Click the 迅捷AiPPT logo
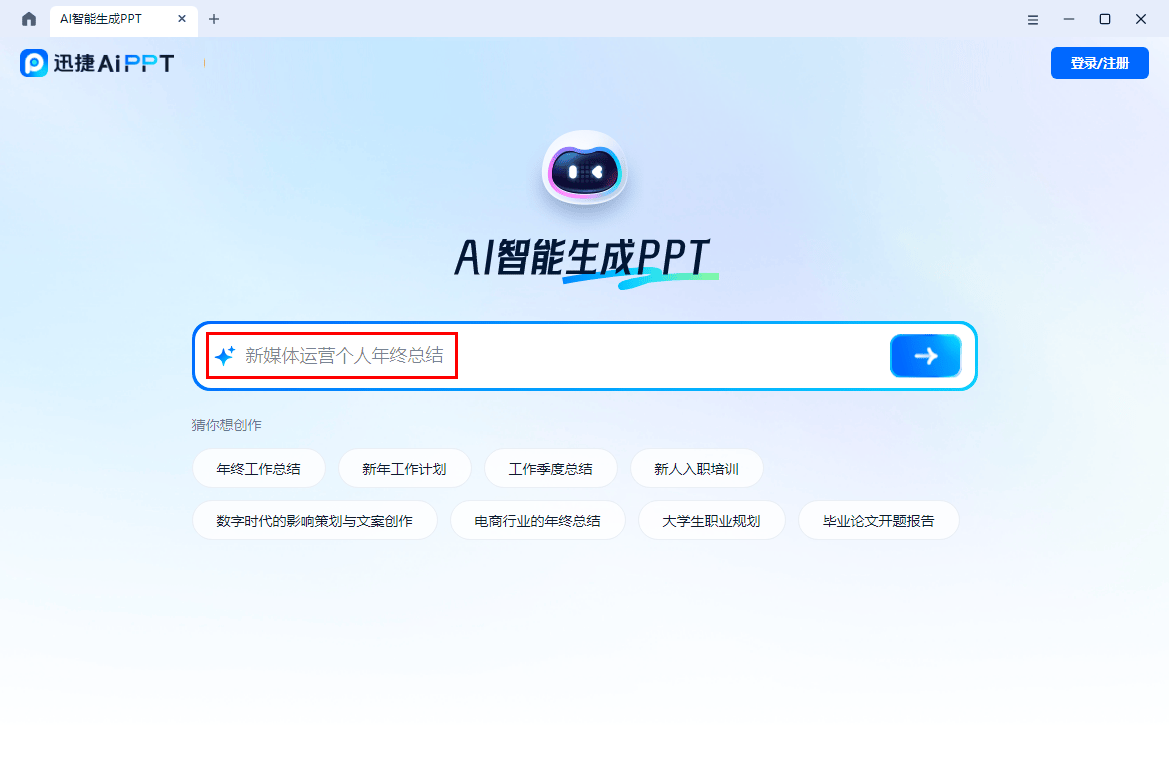The height and width of the screenshot is (762, 1169). click(97, 63)
